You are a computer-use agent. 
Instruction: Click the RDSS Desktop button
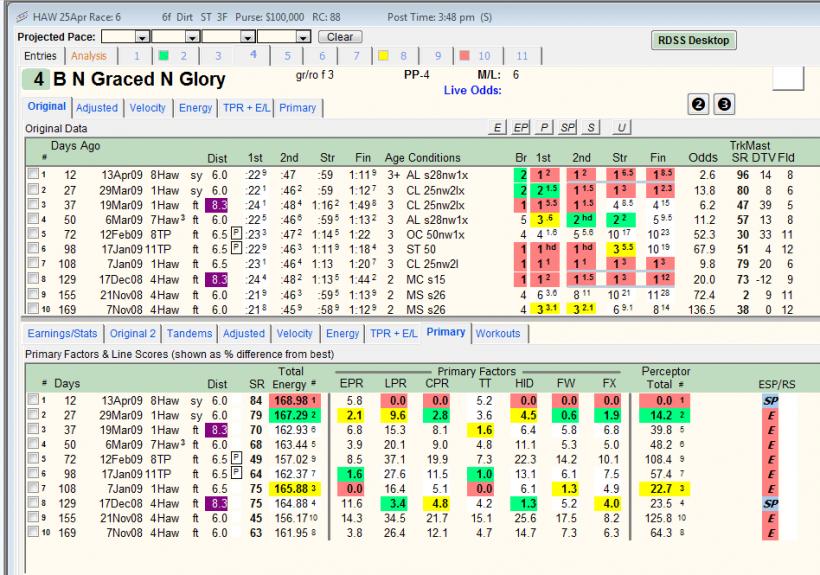pyautogui.click(x=693, y=40)
